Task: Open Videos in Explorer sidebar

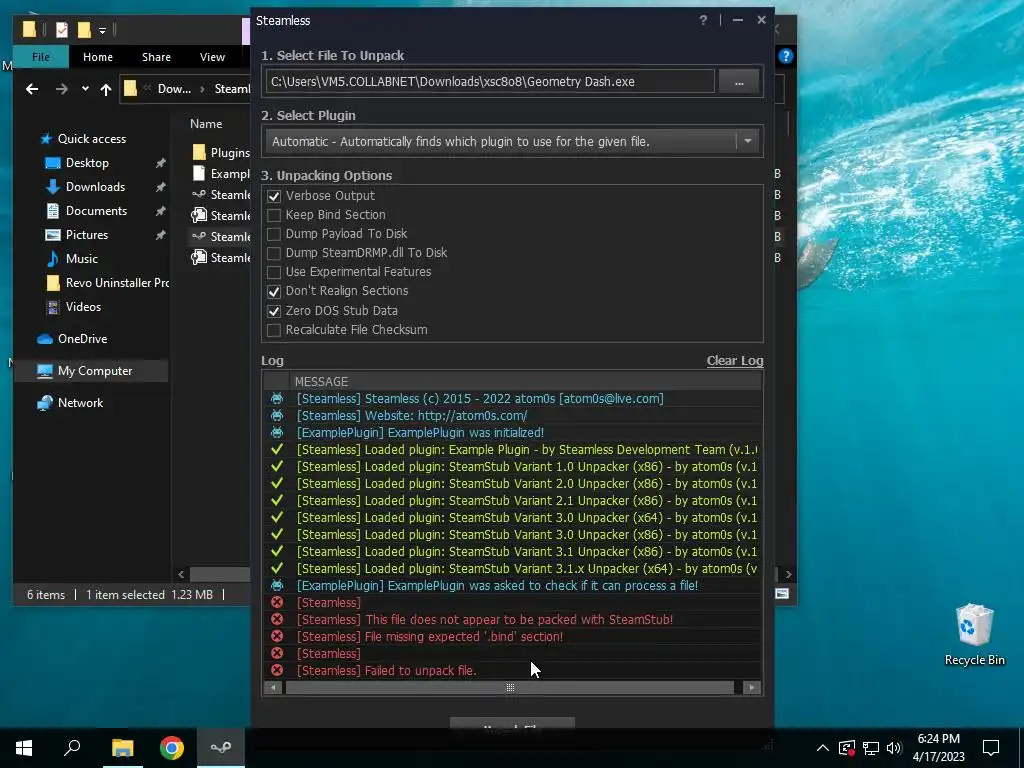Action: pos(83,306)
